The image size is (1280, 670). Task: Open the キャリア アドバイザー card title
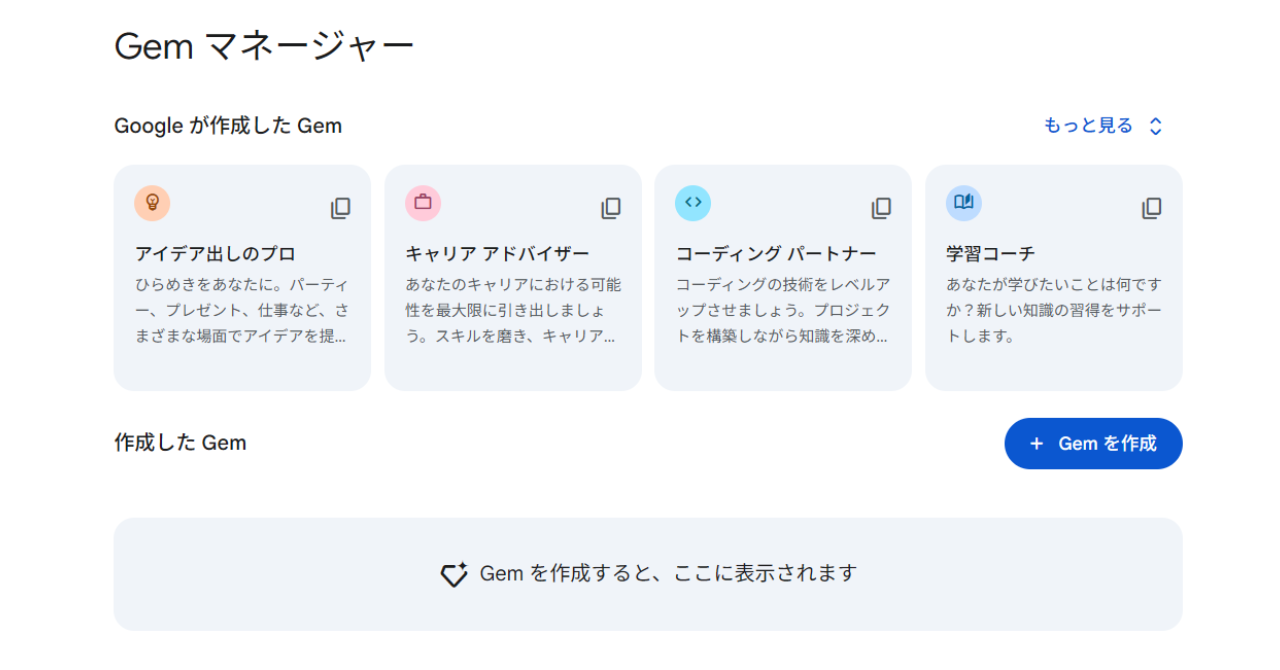(497, 254)
